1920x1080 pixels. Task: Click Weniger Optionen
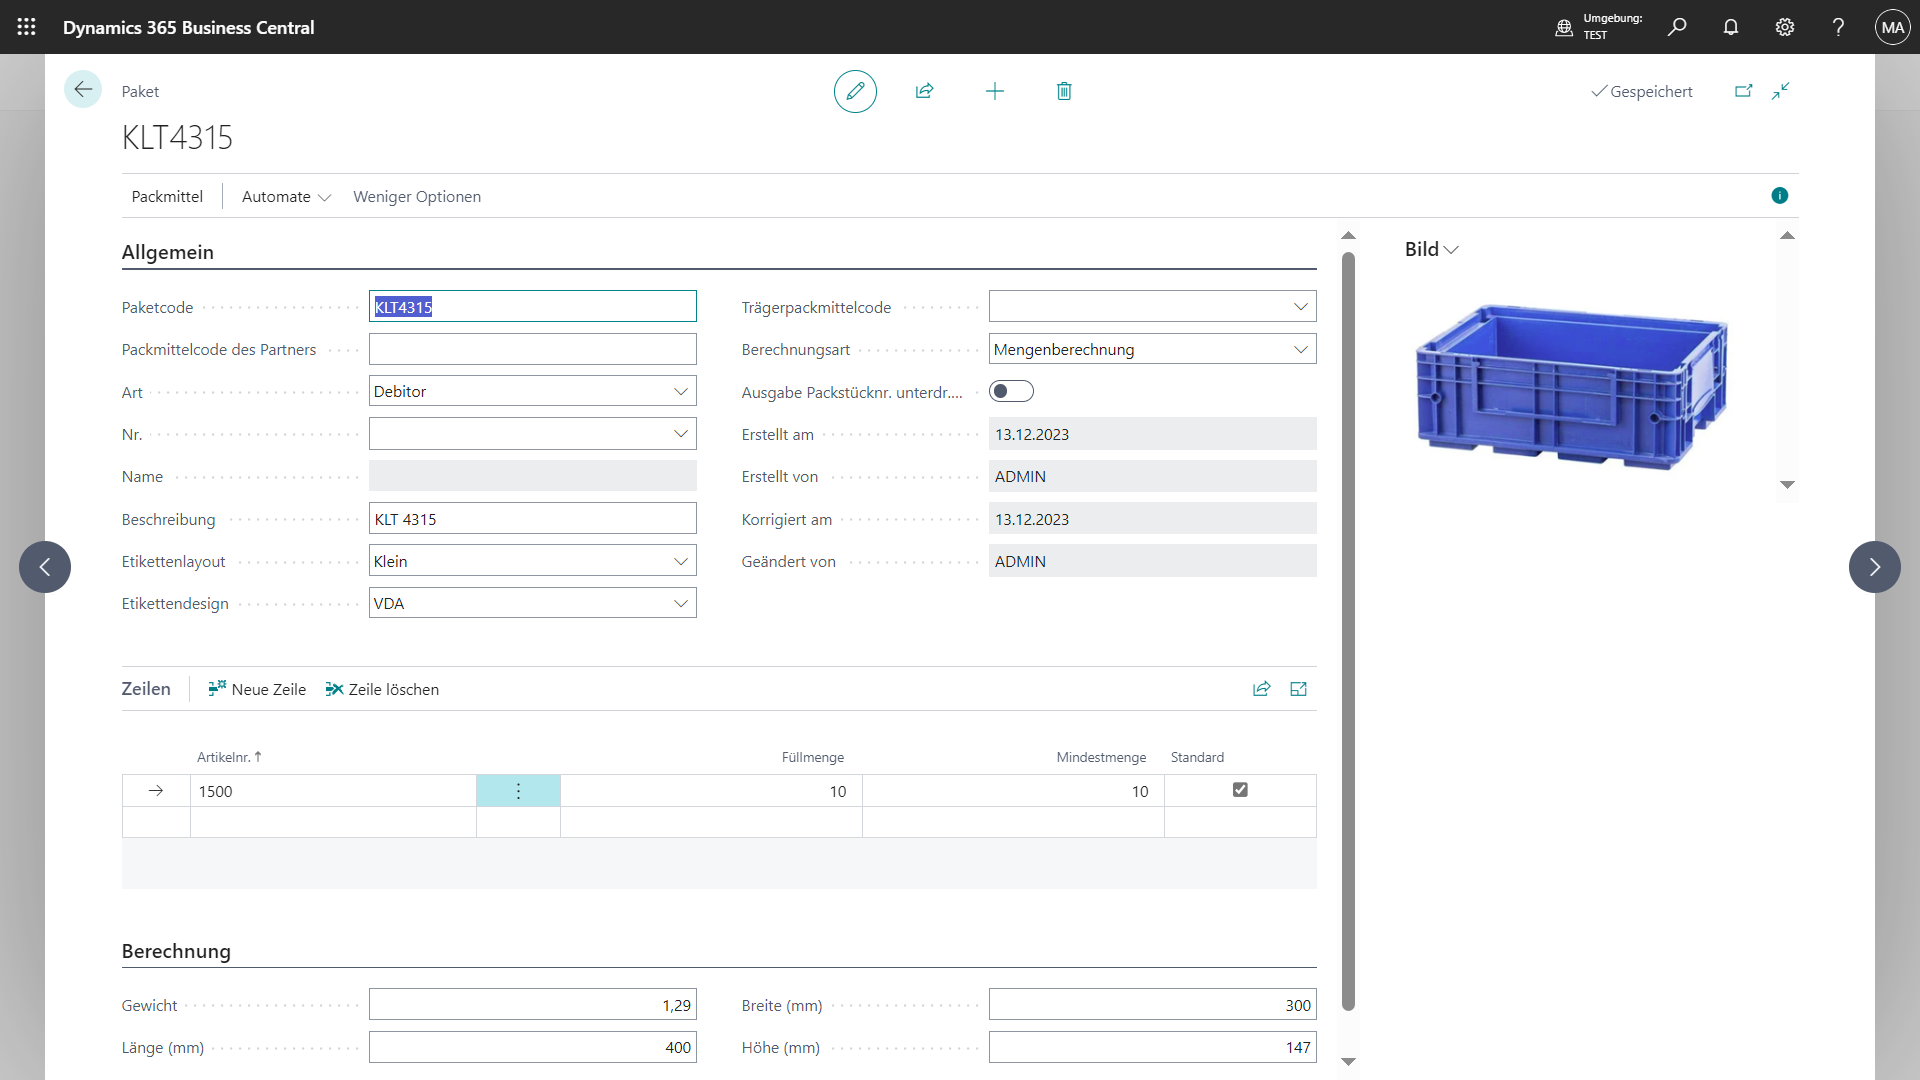point(417,196)
